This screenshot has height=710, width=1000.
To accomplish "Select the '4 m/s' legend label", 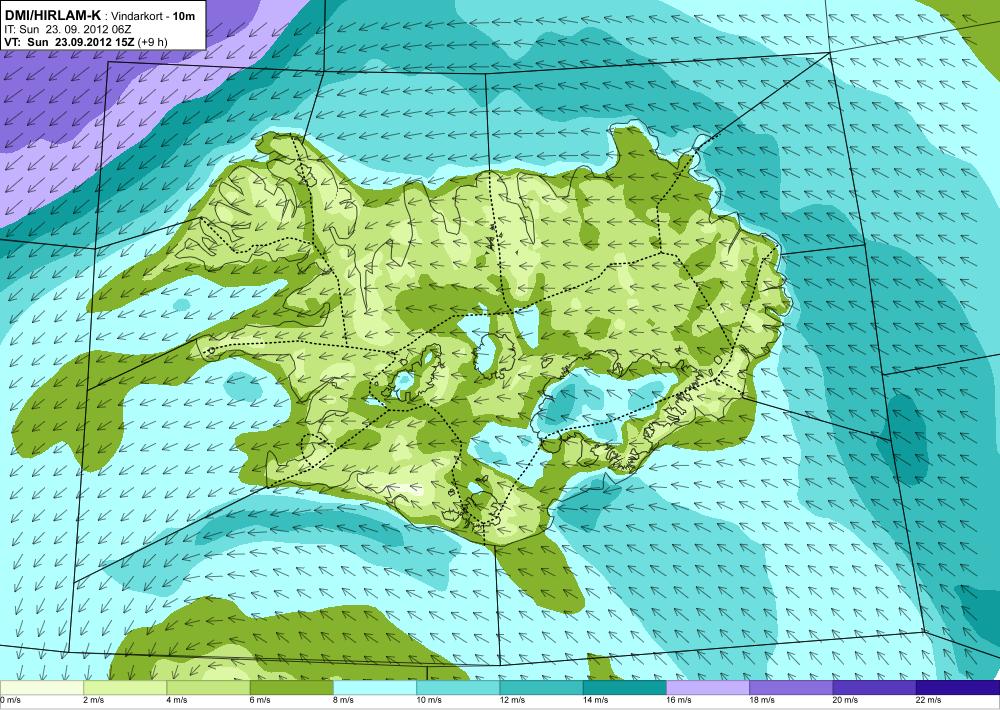I will click(x=177, y=700).
